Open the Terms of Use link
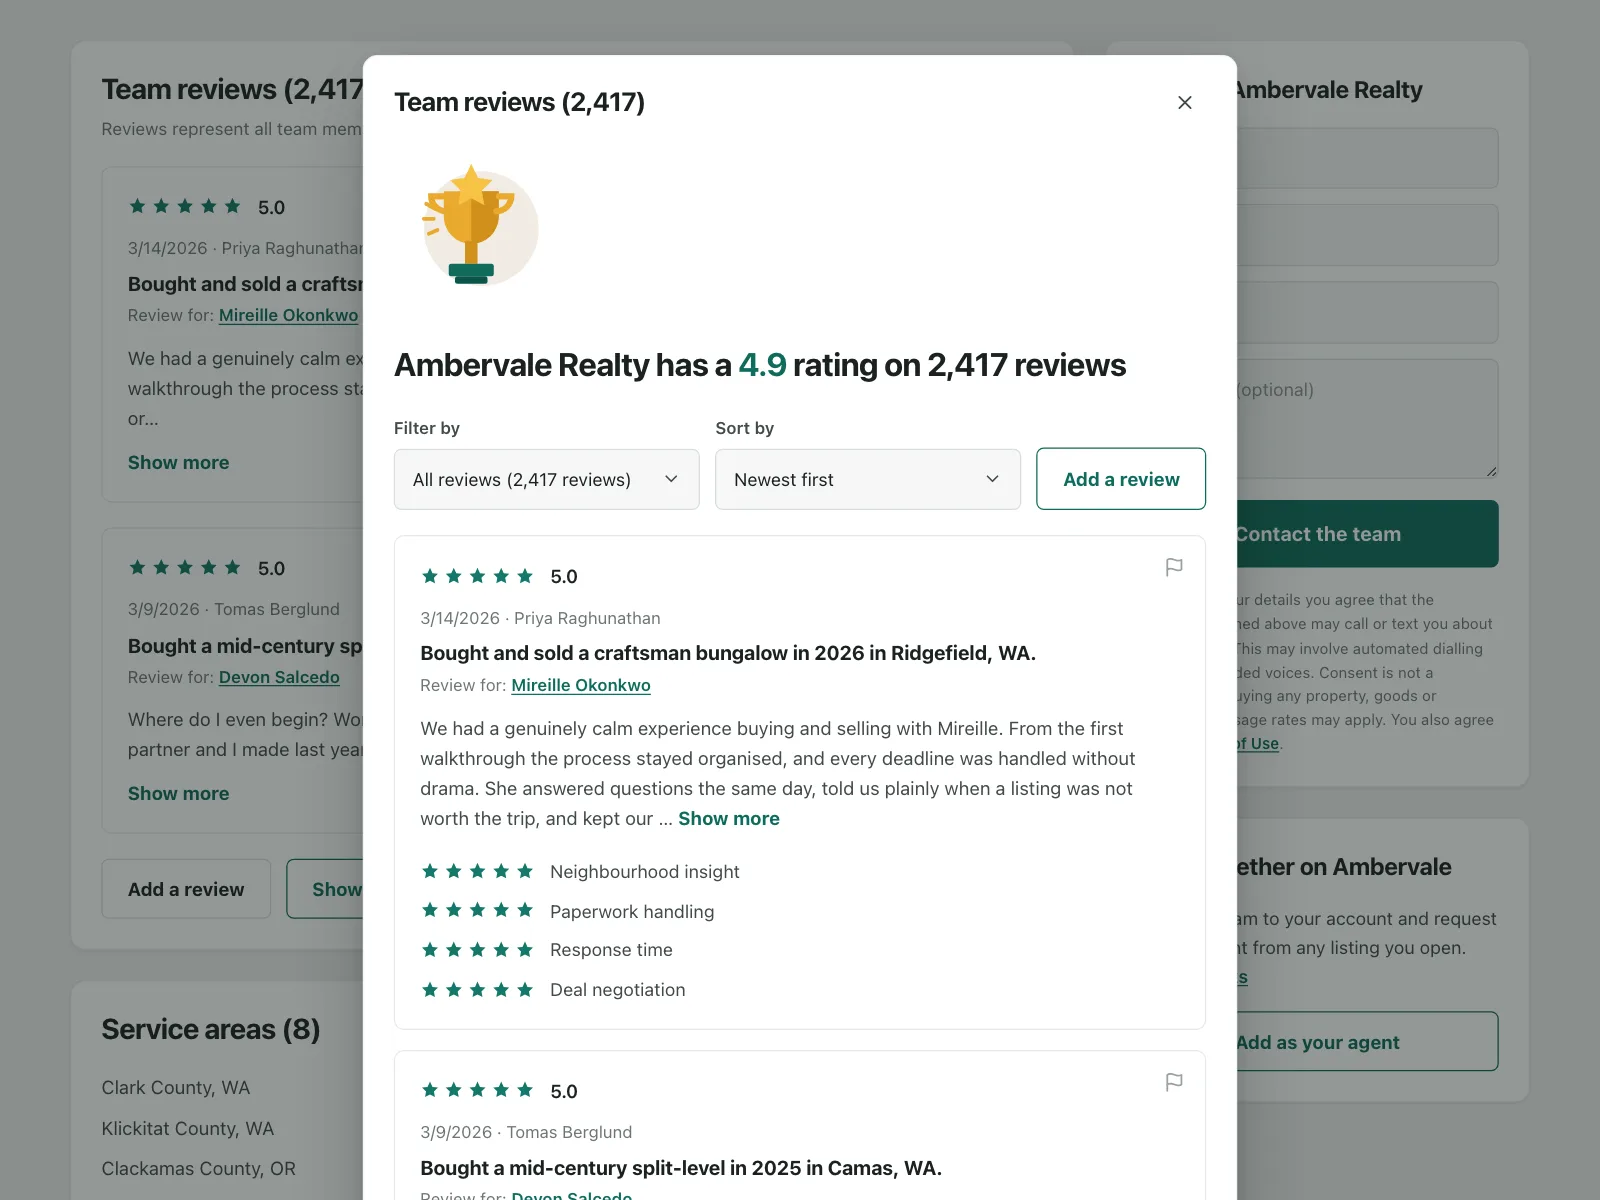Viewport: 1600px width, 1200px height. click(1258, 744)
